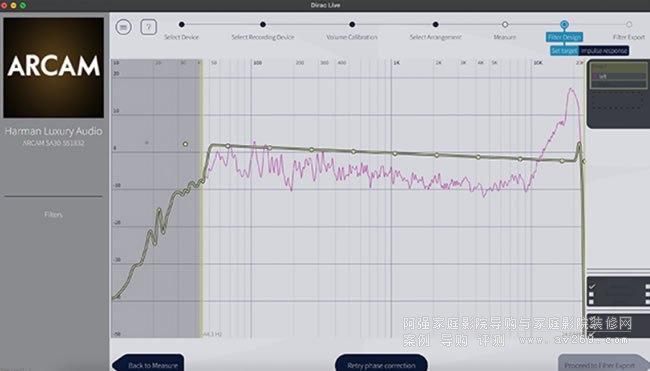Go to the Select Device step dot
Image resolution: width=650 pixels, height=371 pixels.
click(182, 24)
